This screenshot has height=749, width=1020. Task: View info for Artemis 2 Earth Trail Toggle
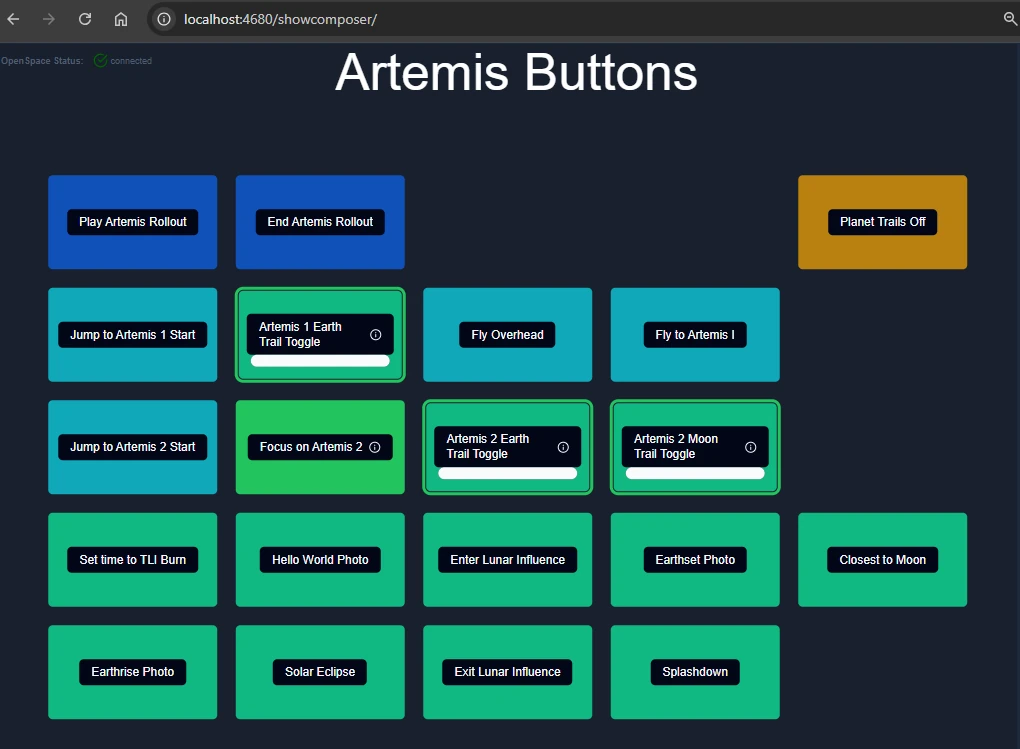(563, 447)
